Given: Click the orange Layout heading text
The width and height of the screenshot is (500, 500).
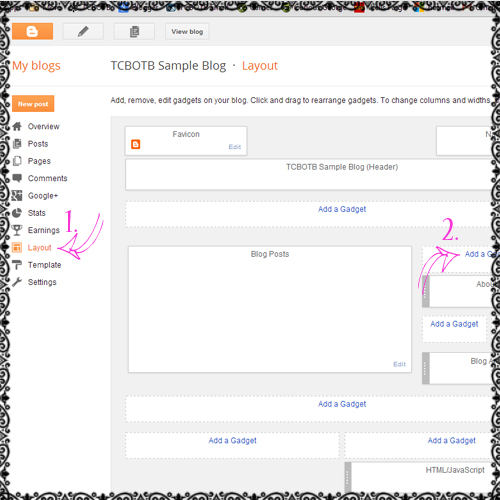Looking at the screenshot, I should [260, 66].
